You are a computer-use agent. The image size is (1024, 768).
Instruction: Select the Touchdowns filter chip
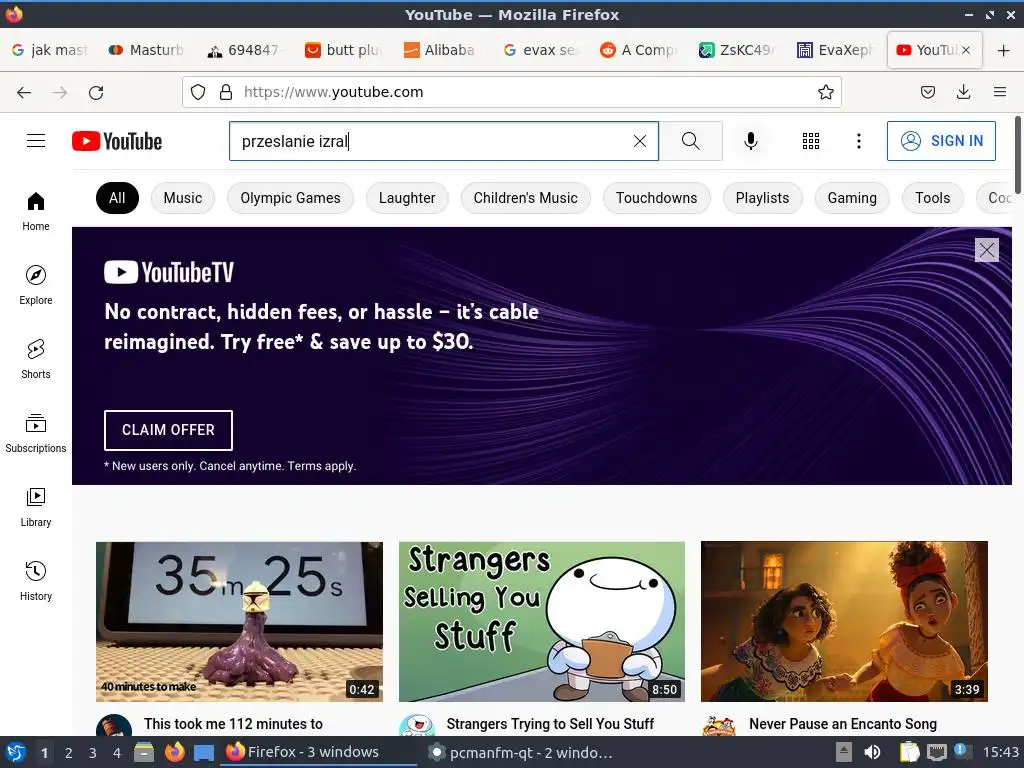coord(656,198)
